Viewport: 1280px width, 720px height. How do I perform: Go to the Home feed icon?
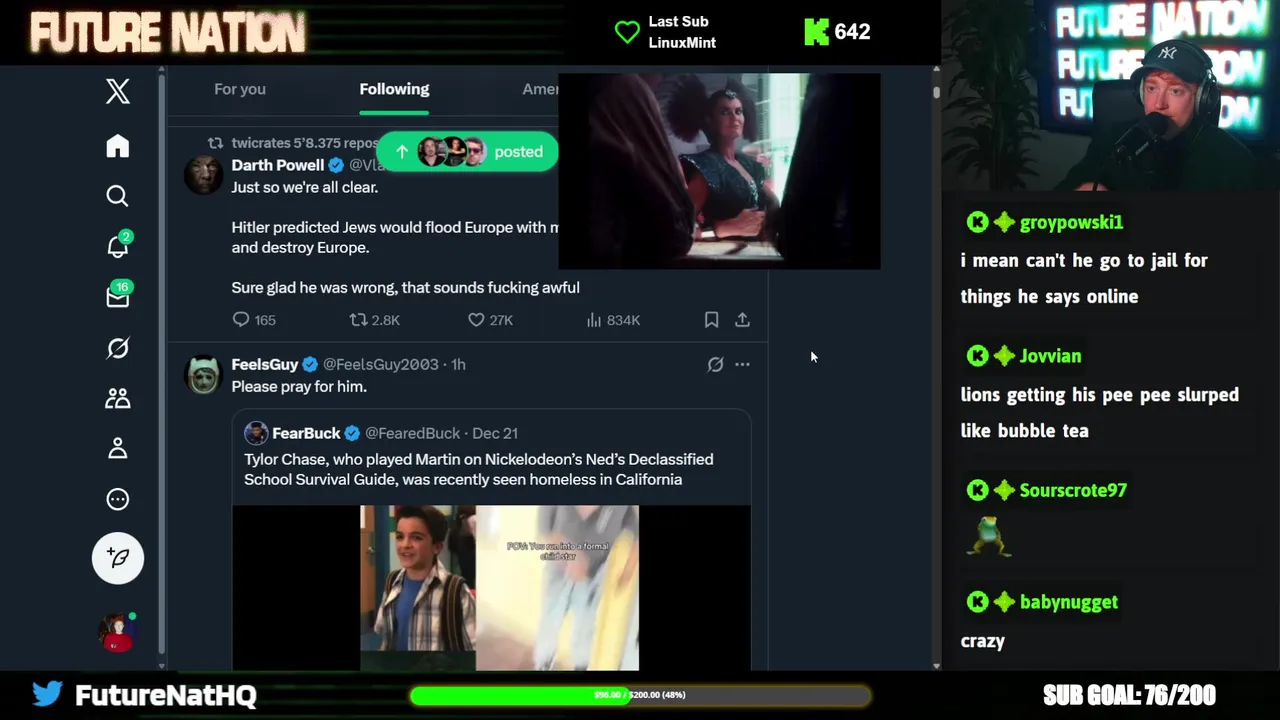point(118,146)
